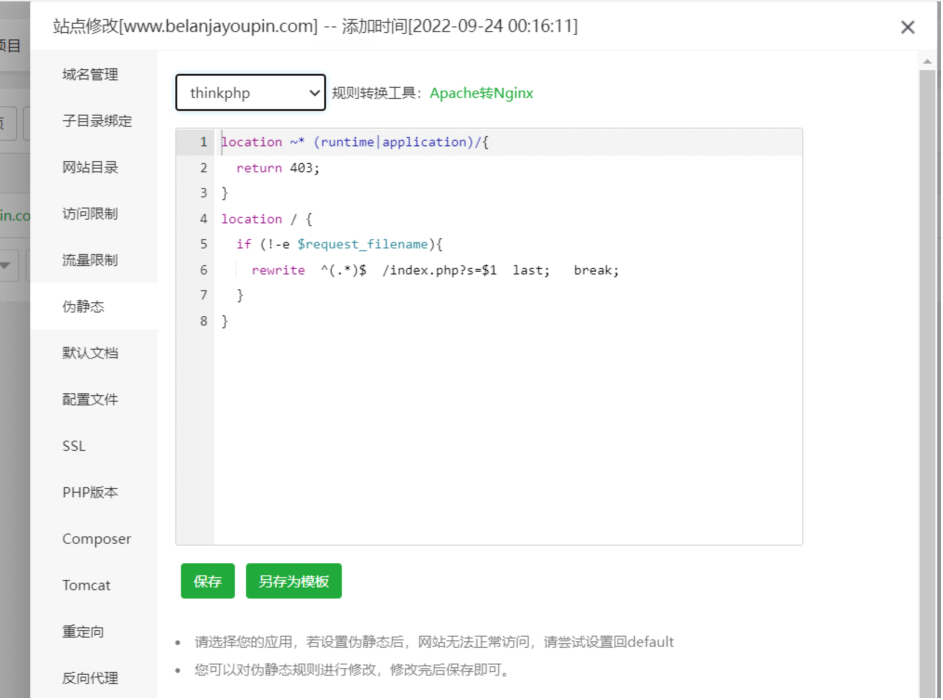This screenshot has width=943, height=700.
Task: Click the 'location / {' code line
Action: click(x=266, y=219)
